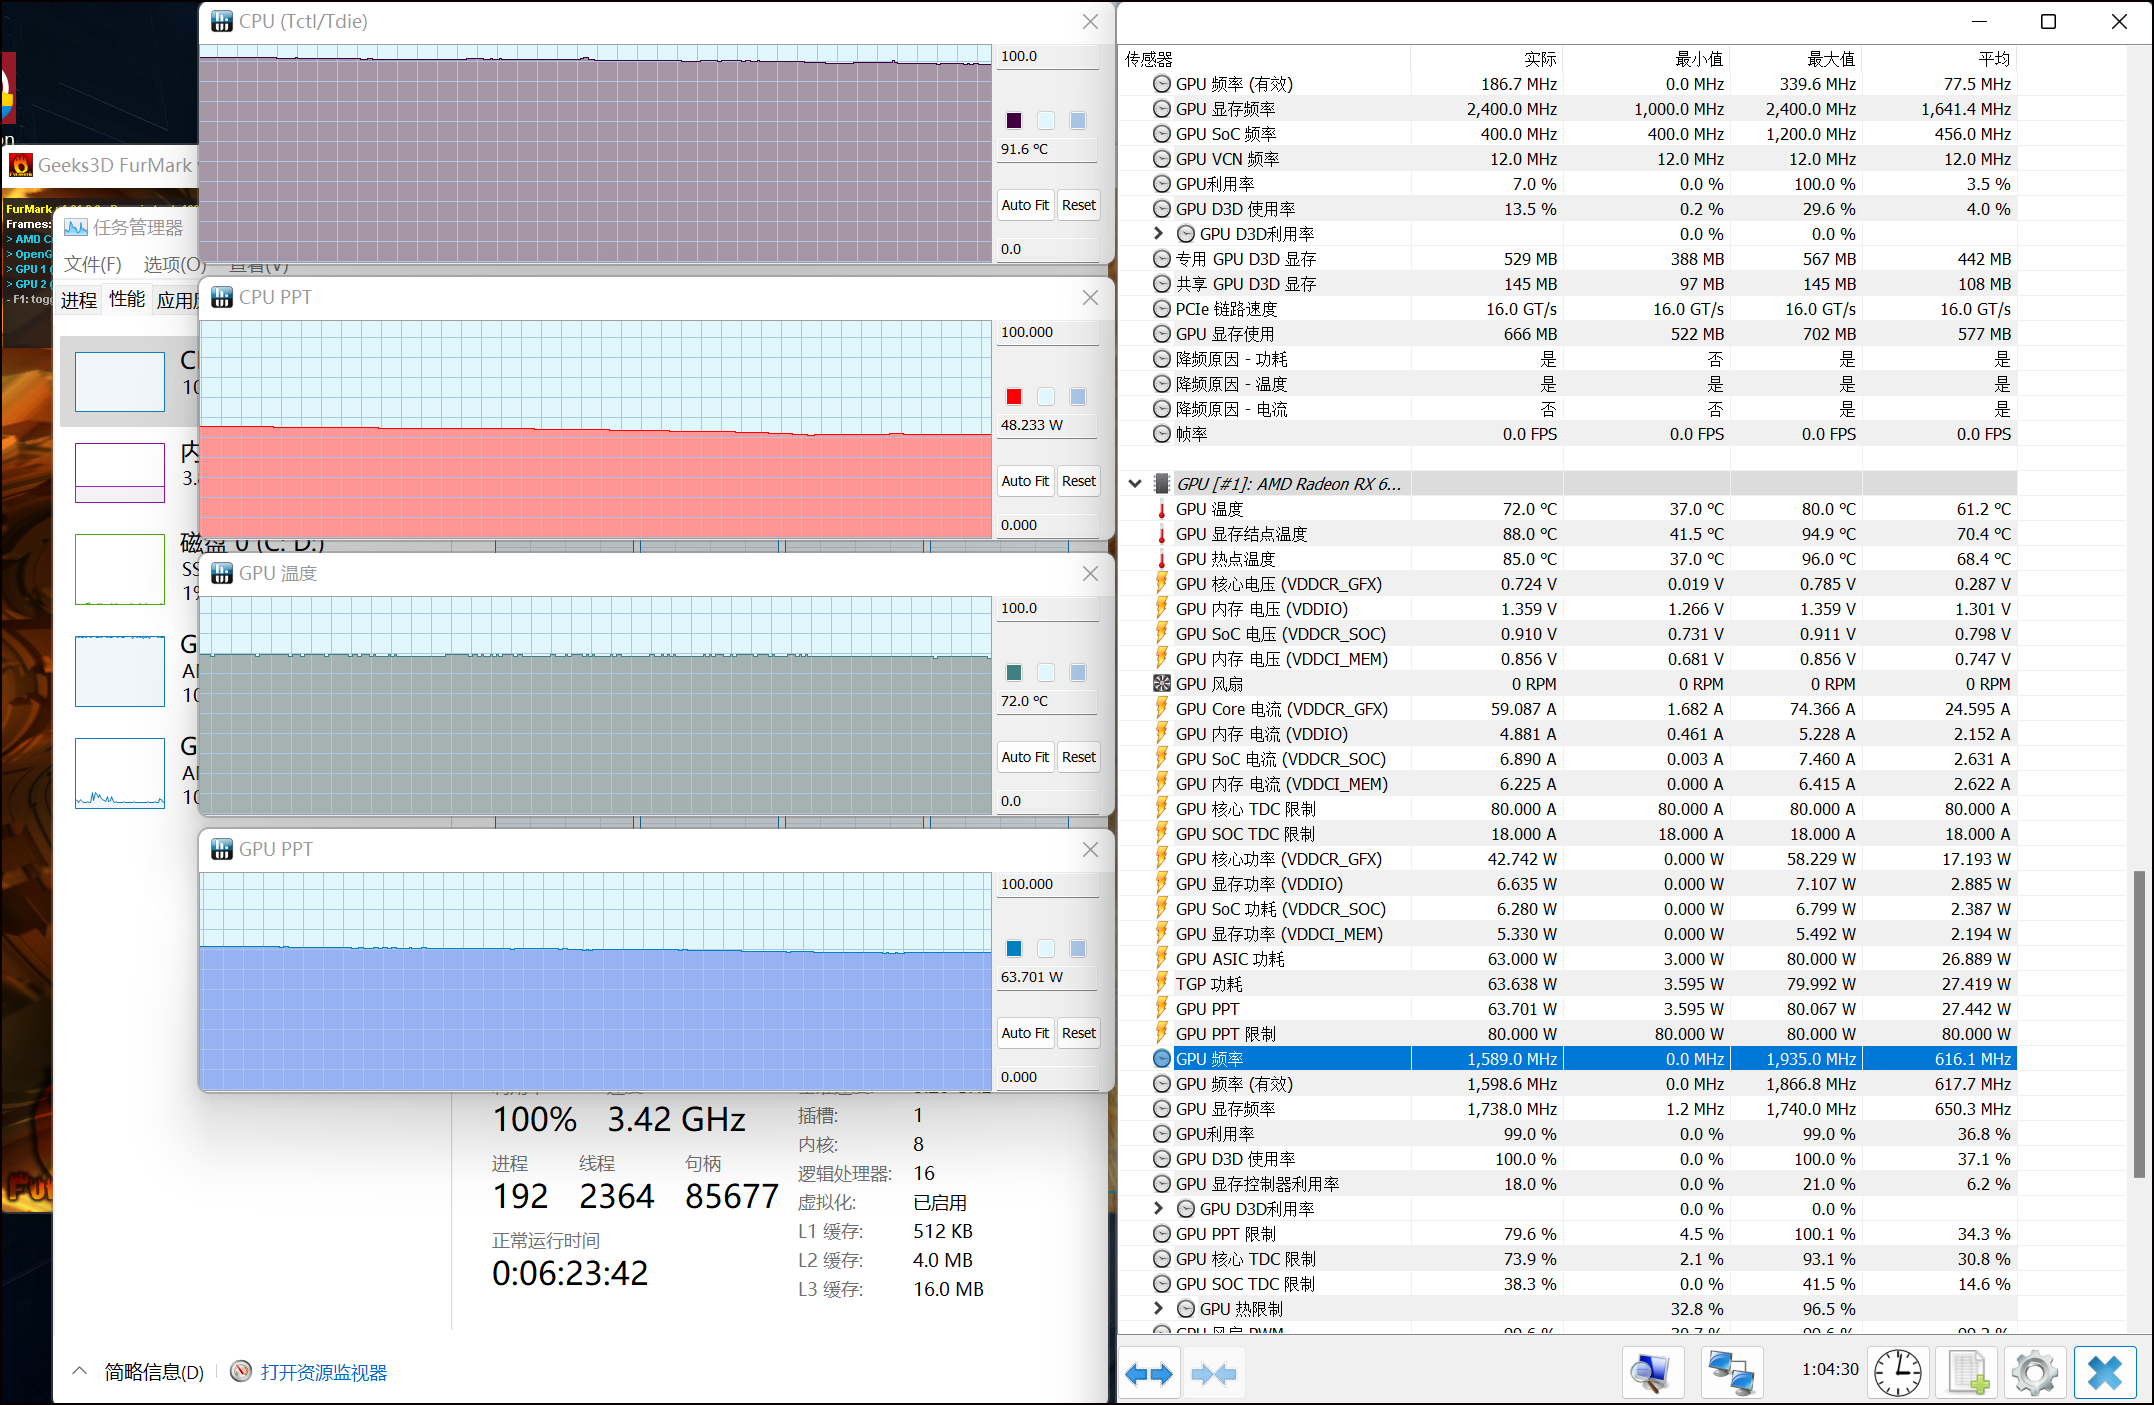Image resolution: width=2154 pixels, height=1405 pixels.
Task: Expand the upper GPU D3D利用率 row
Action: pos(1158,233)
